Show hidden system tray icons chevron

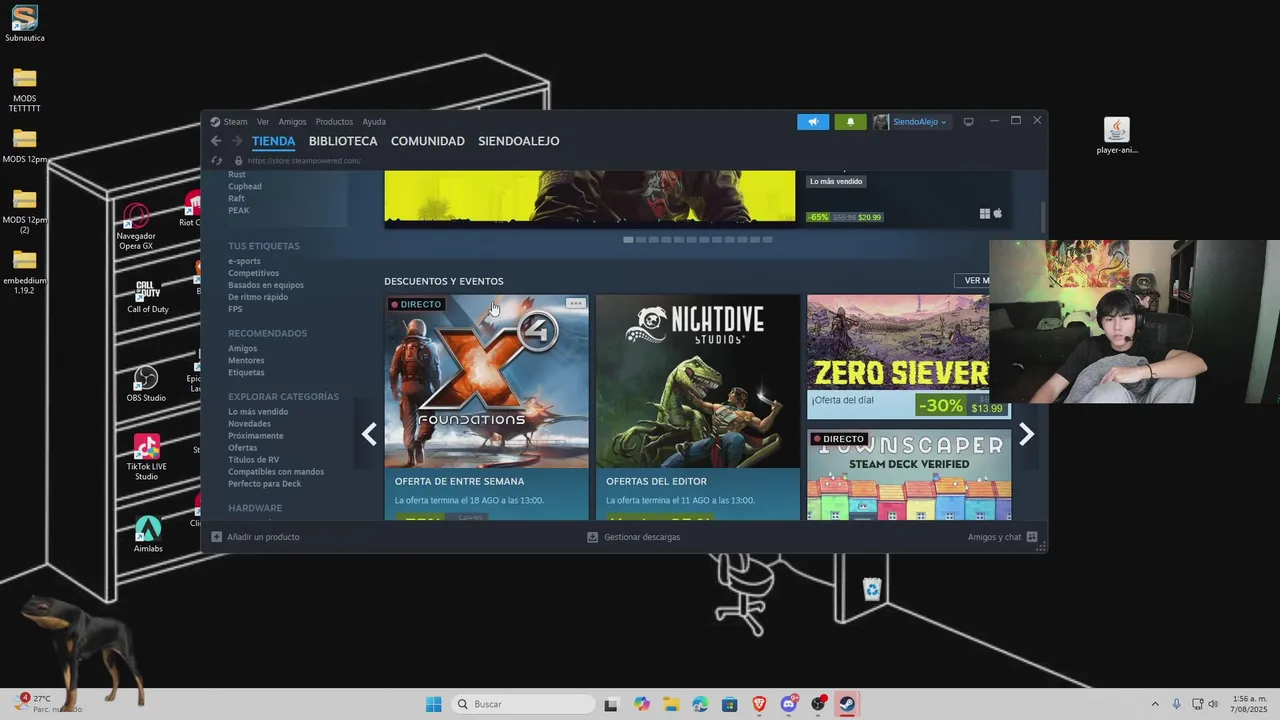tap(1155, 704)
